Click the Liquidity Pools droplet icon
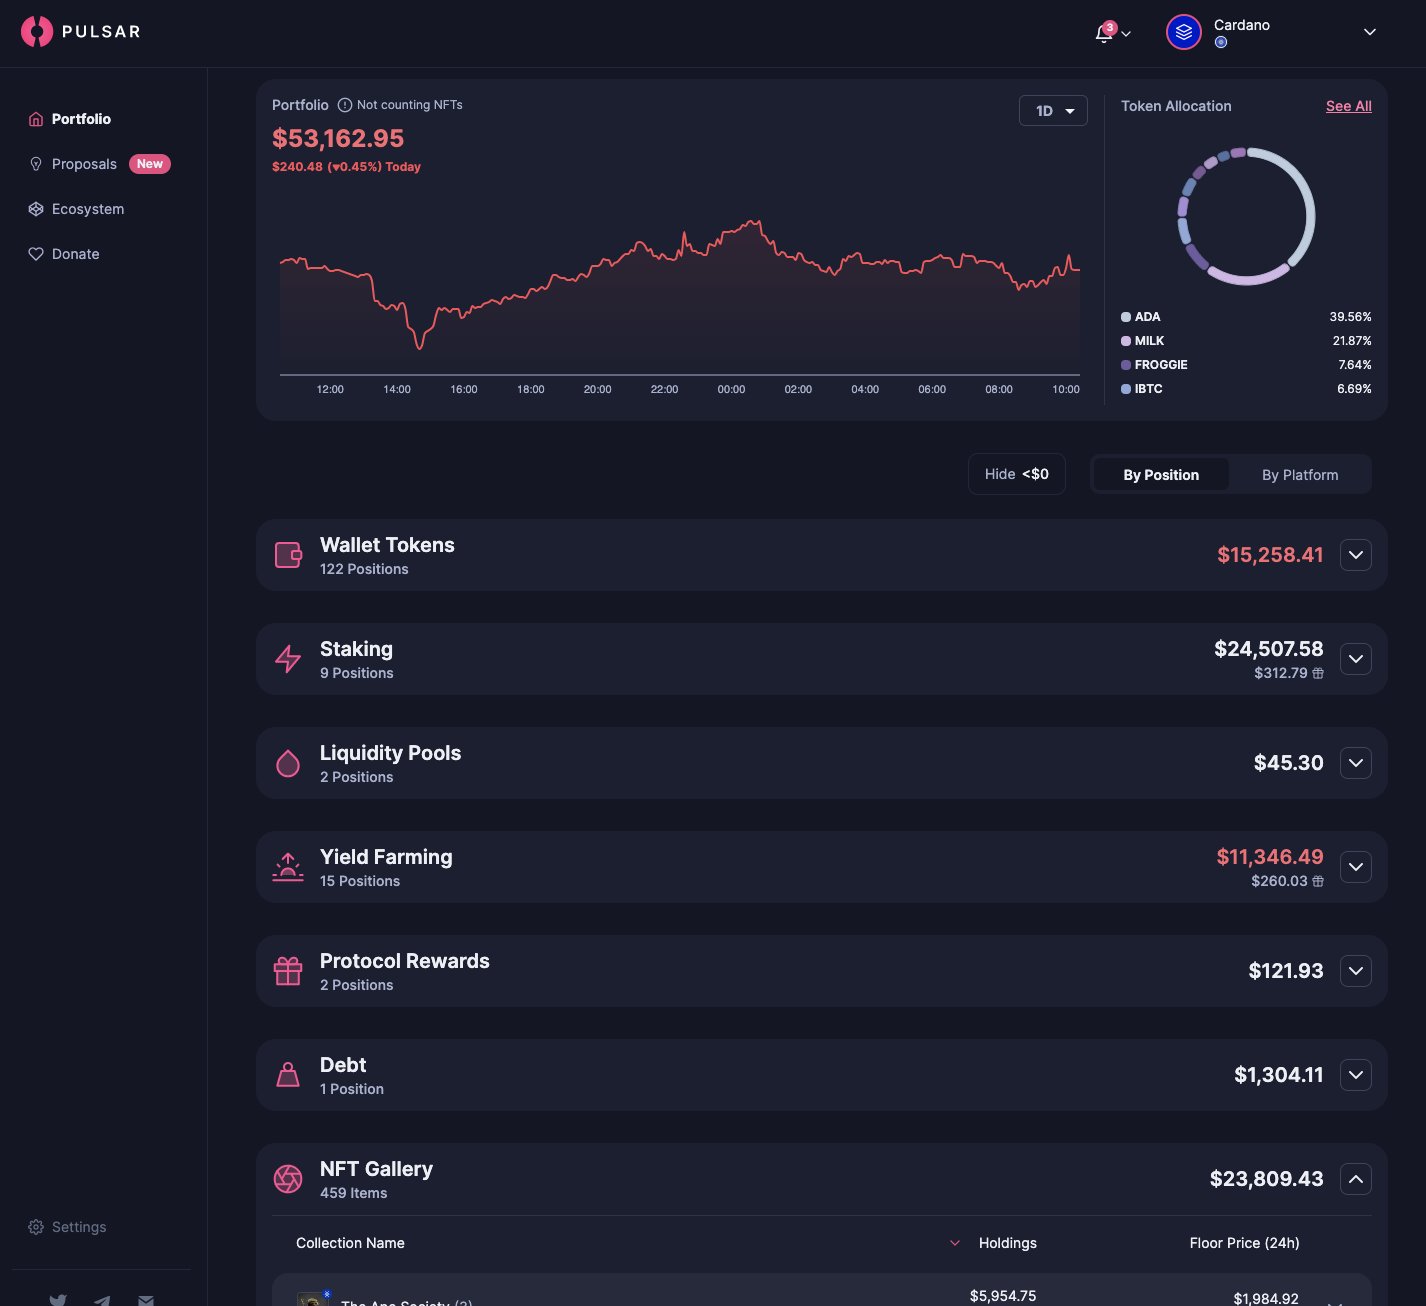Image resolution: width=1426 pixels, height=1306 pixels. (x=288, y=763)
